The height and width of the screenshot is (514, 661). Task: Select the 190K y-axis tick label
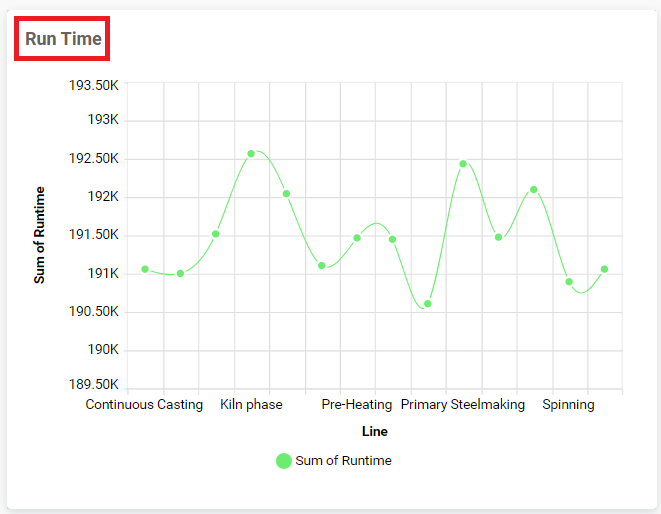pos(103,350)
